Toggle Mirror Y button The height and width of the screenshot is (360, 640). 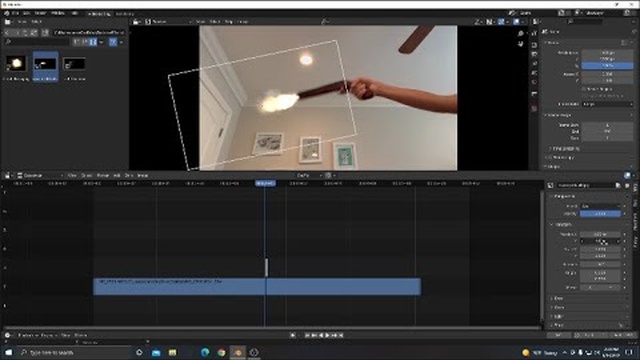(611, 287)
